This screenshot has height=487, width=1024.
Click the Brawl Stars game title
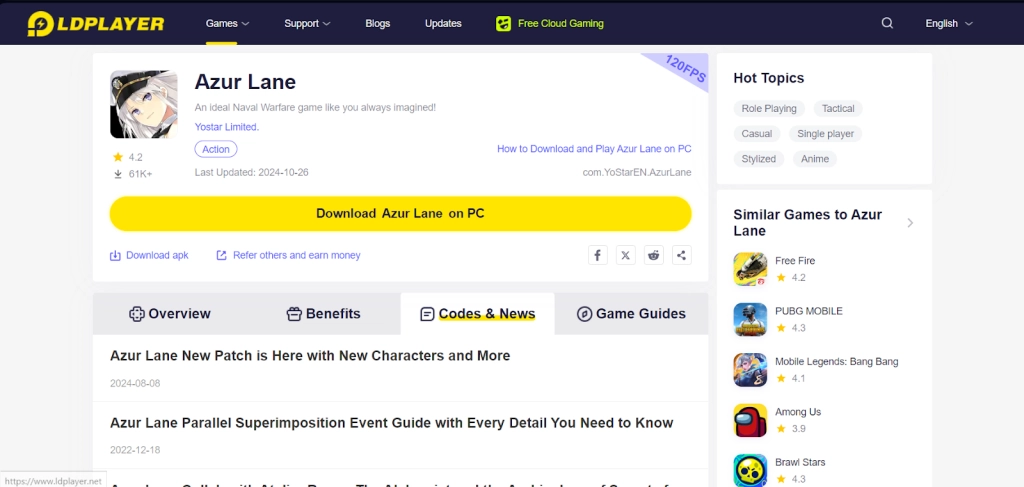tap(800, 462)
